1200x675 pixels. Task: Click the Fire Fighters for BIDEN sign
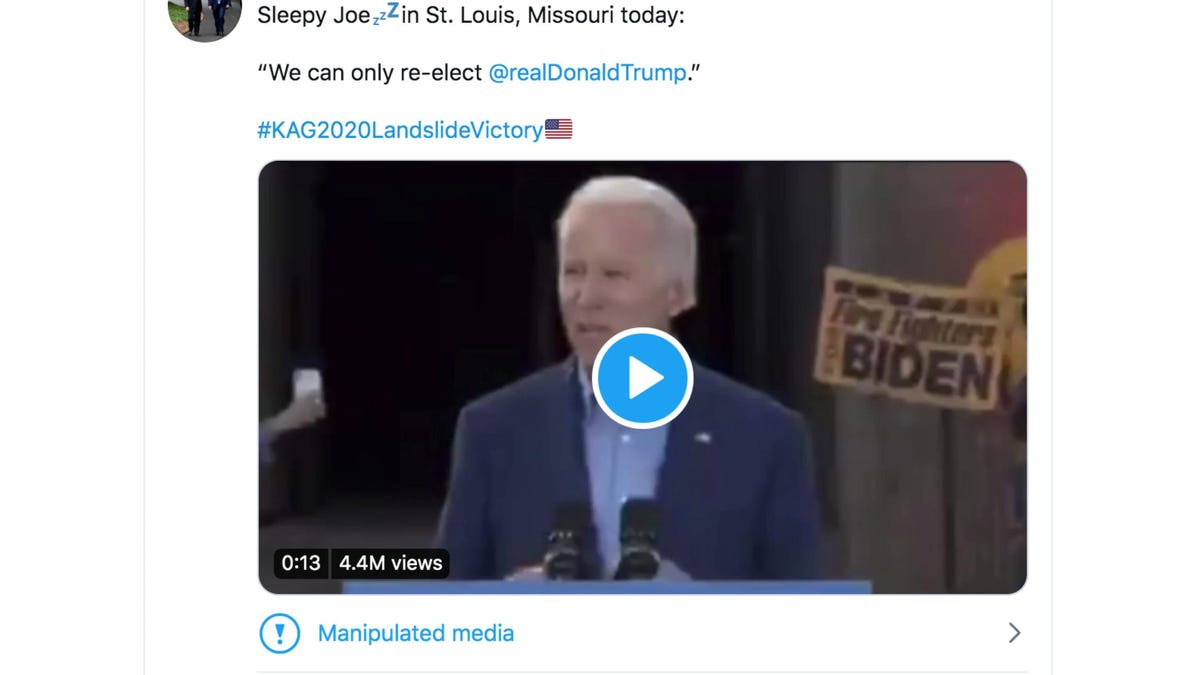click(x=910, y=338)
